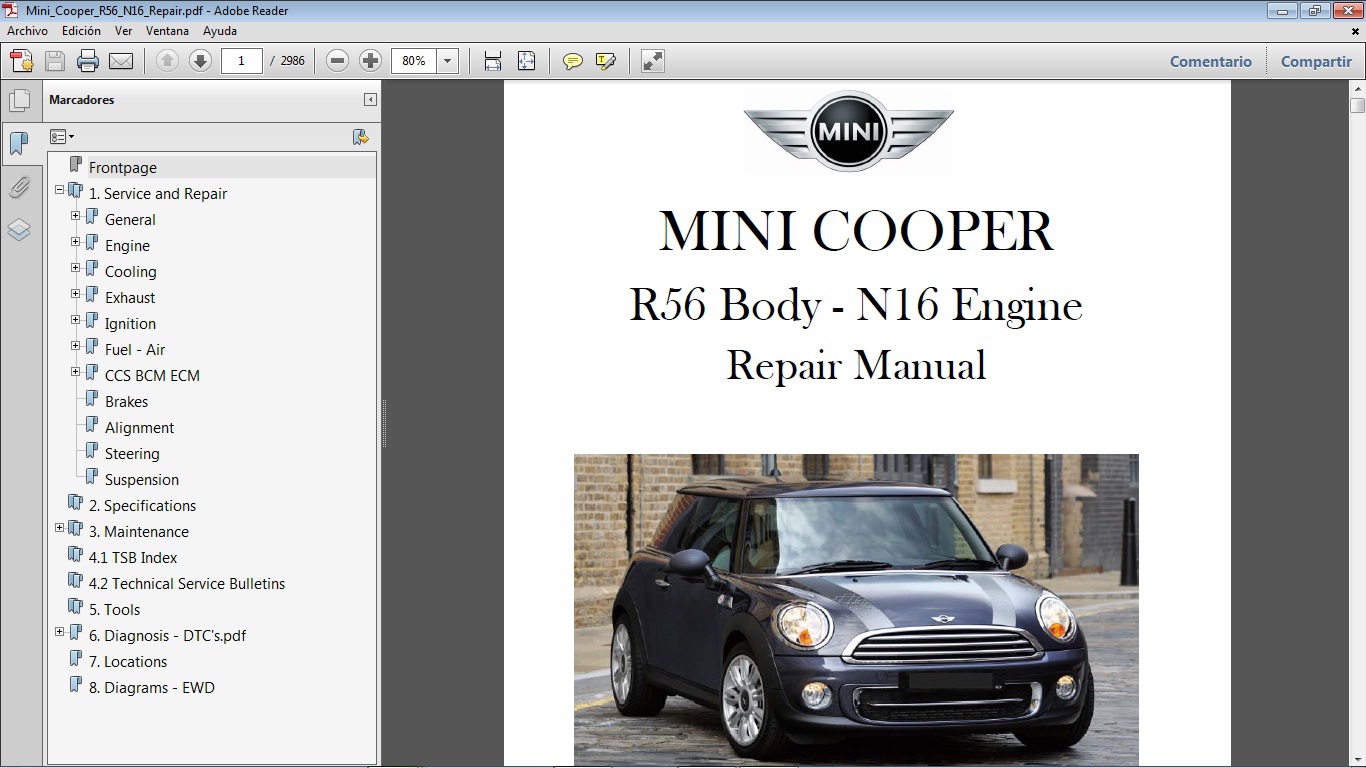Expand the 'Engine' bookmark node
The width and height of the screenshot is (1366, 768).
[x=74, y=242]
